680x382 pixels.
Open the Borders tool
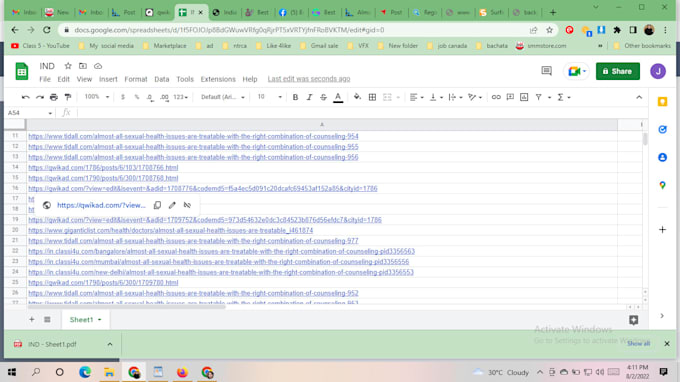pos(372,97)
